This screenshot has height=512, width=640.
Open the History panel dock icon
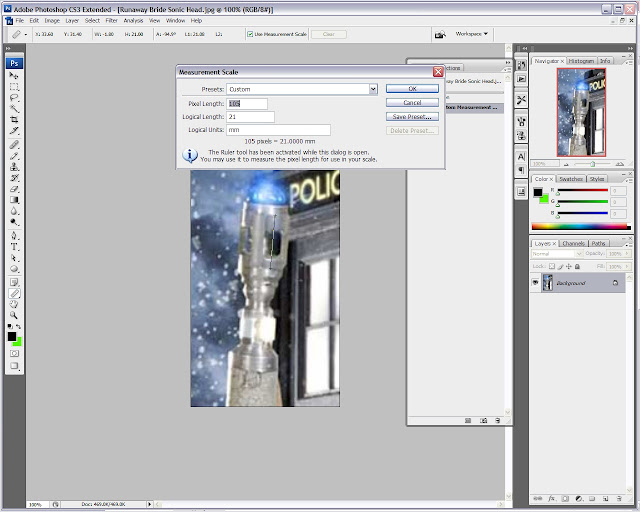point(521,65)
